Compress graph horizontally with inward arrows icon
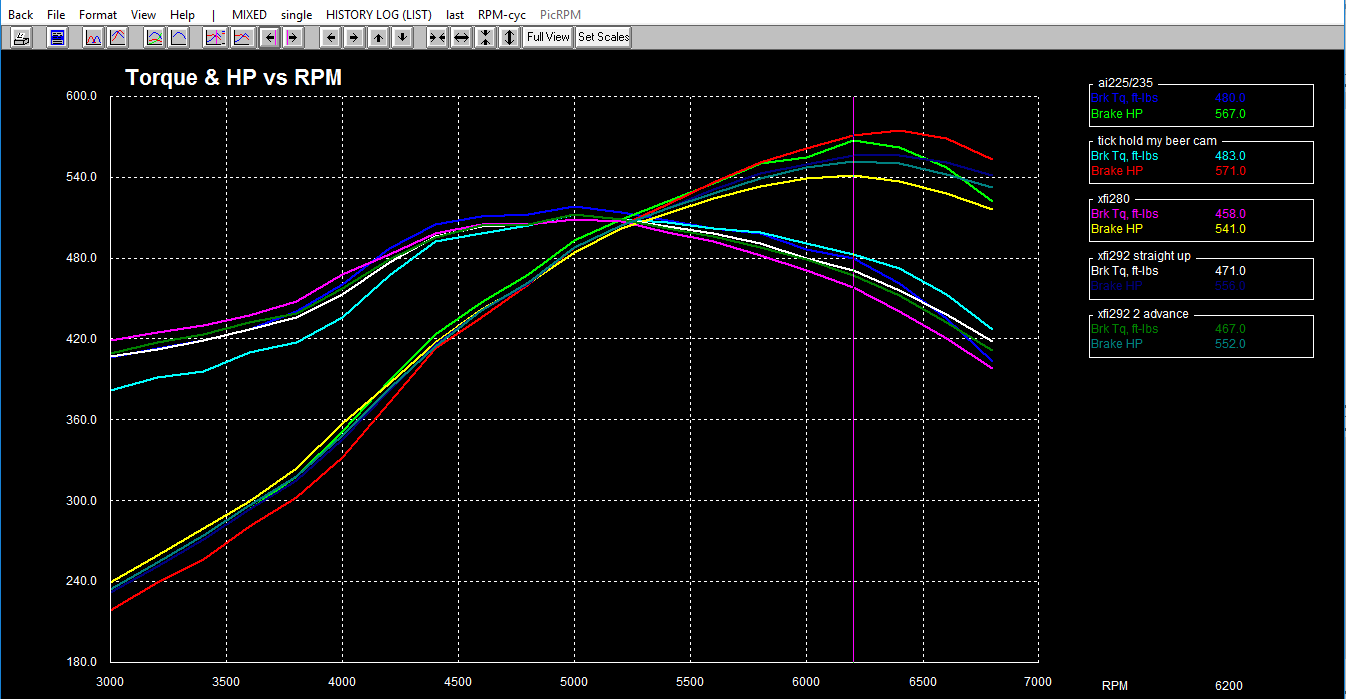This screenshot has height=699, width=1346. 437,38
